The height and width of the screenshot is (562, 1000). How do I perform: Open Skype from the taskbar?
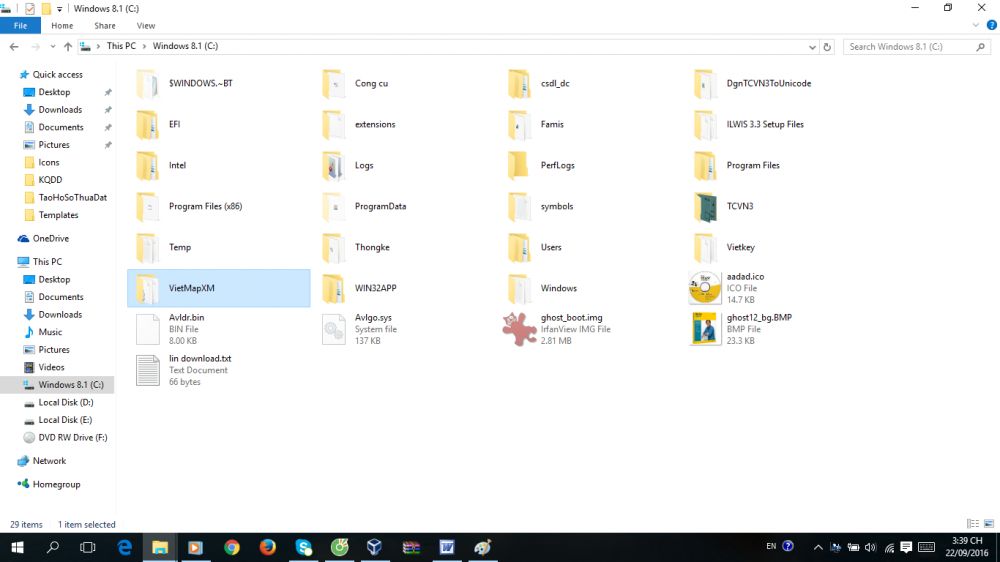303,547
